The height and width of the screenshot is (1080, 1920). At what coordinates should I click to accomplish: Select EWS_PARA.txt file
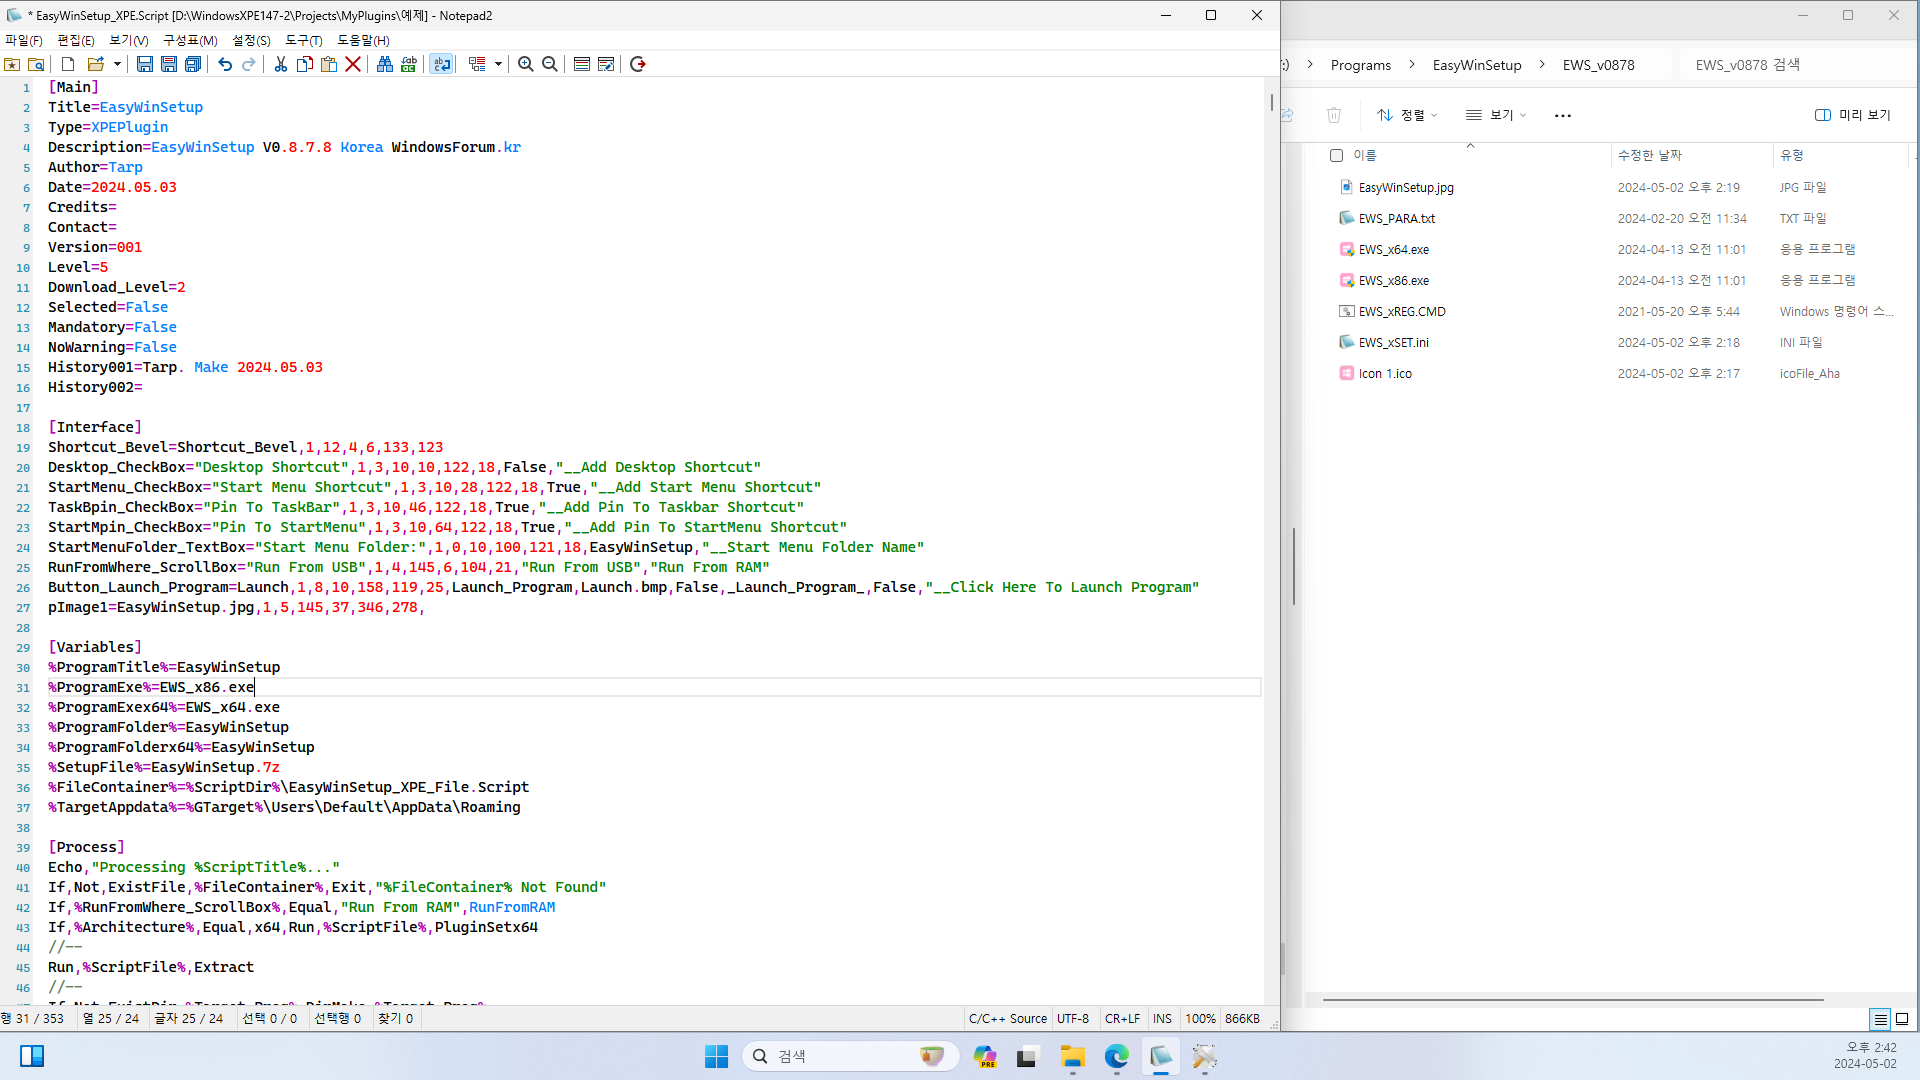[x=1396, y=219]
